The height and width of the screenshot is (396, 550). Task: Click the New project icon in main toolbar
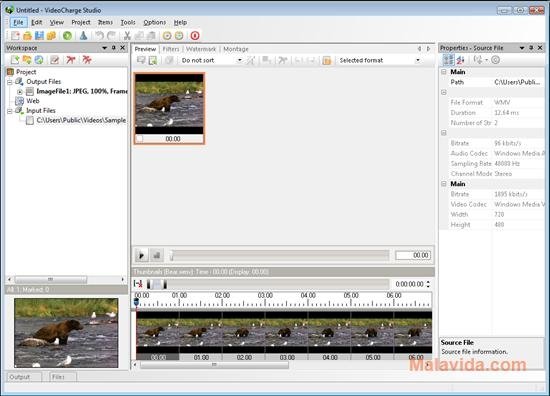tap(15, 35)
